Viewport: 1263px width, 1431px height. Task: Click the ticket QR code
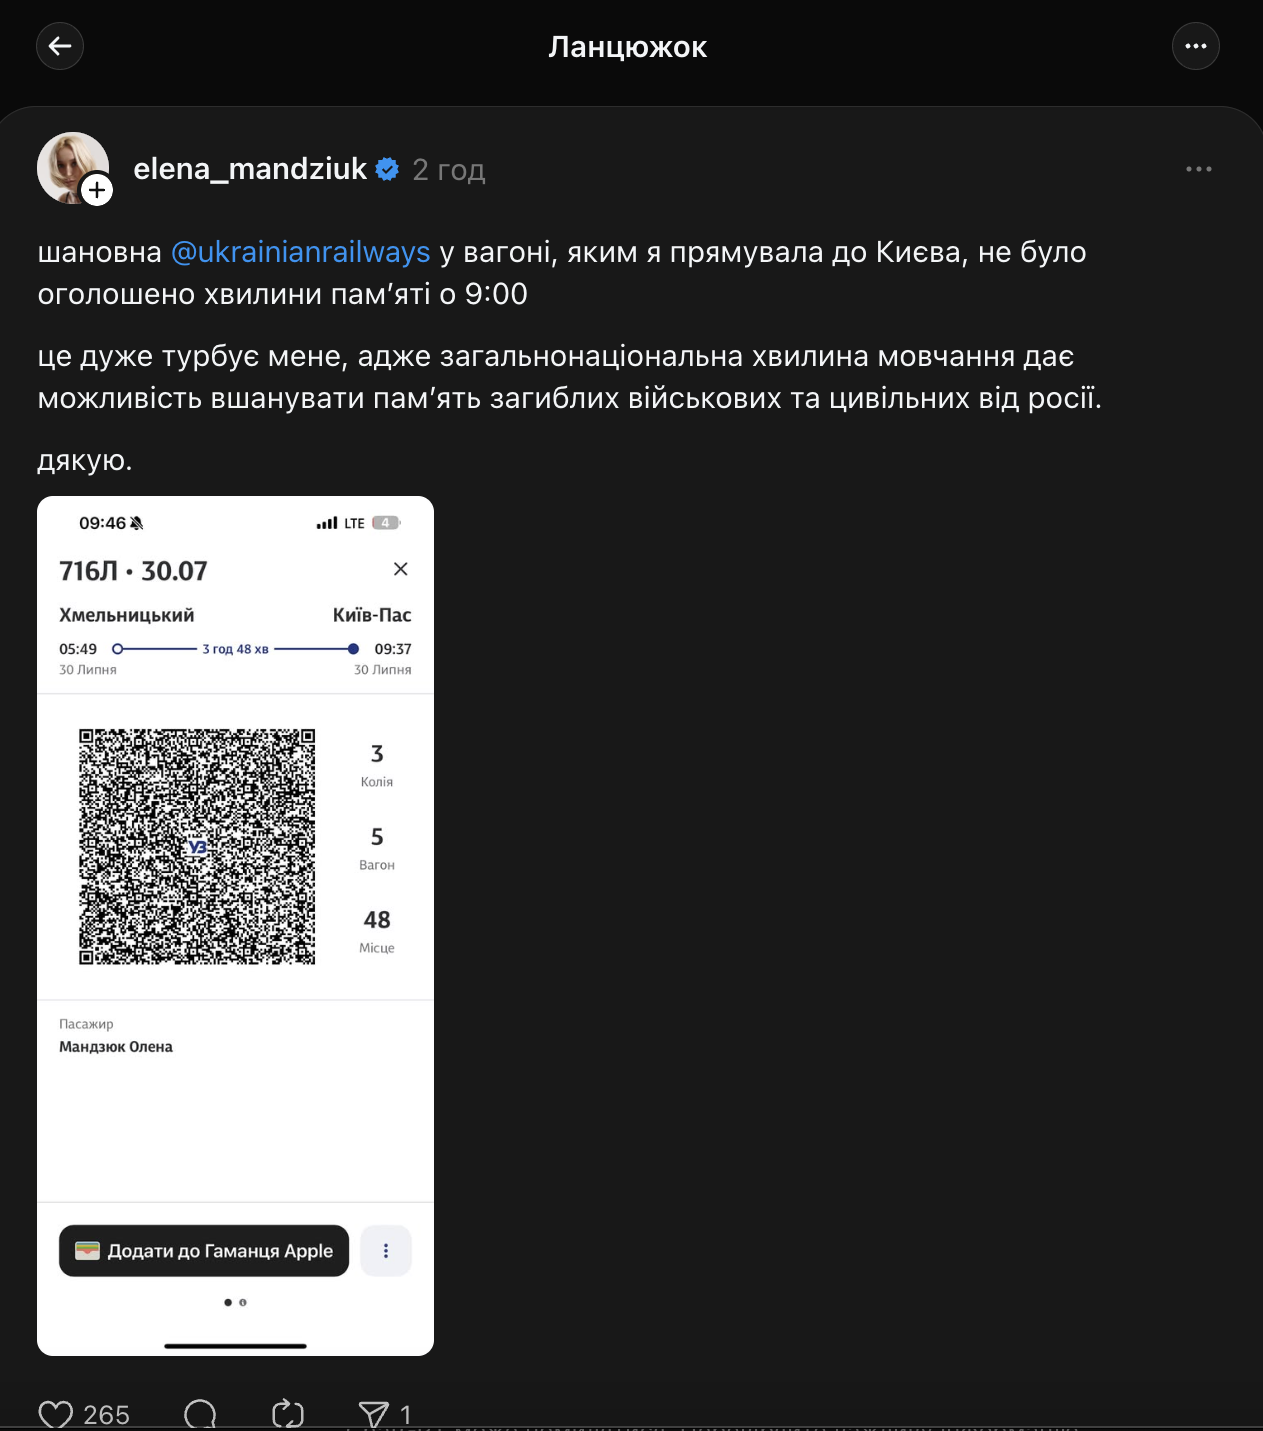[197, 846]
